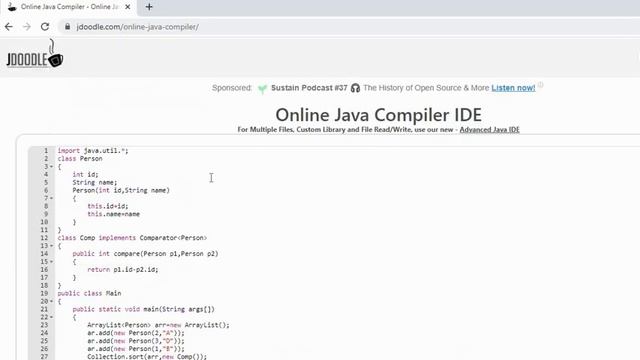
Task: Click the 'int id;' code line
Action: point(85,174)
